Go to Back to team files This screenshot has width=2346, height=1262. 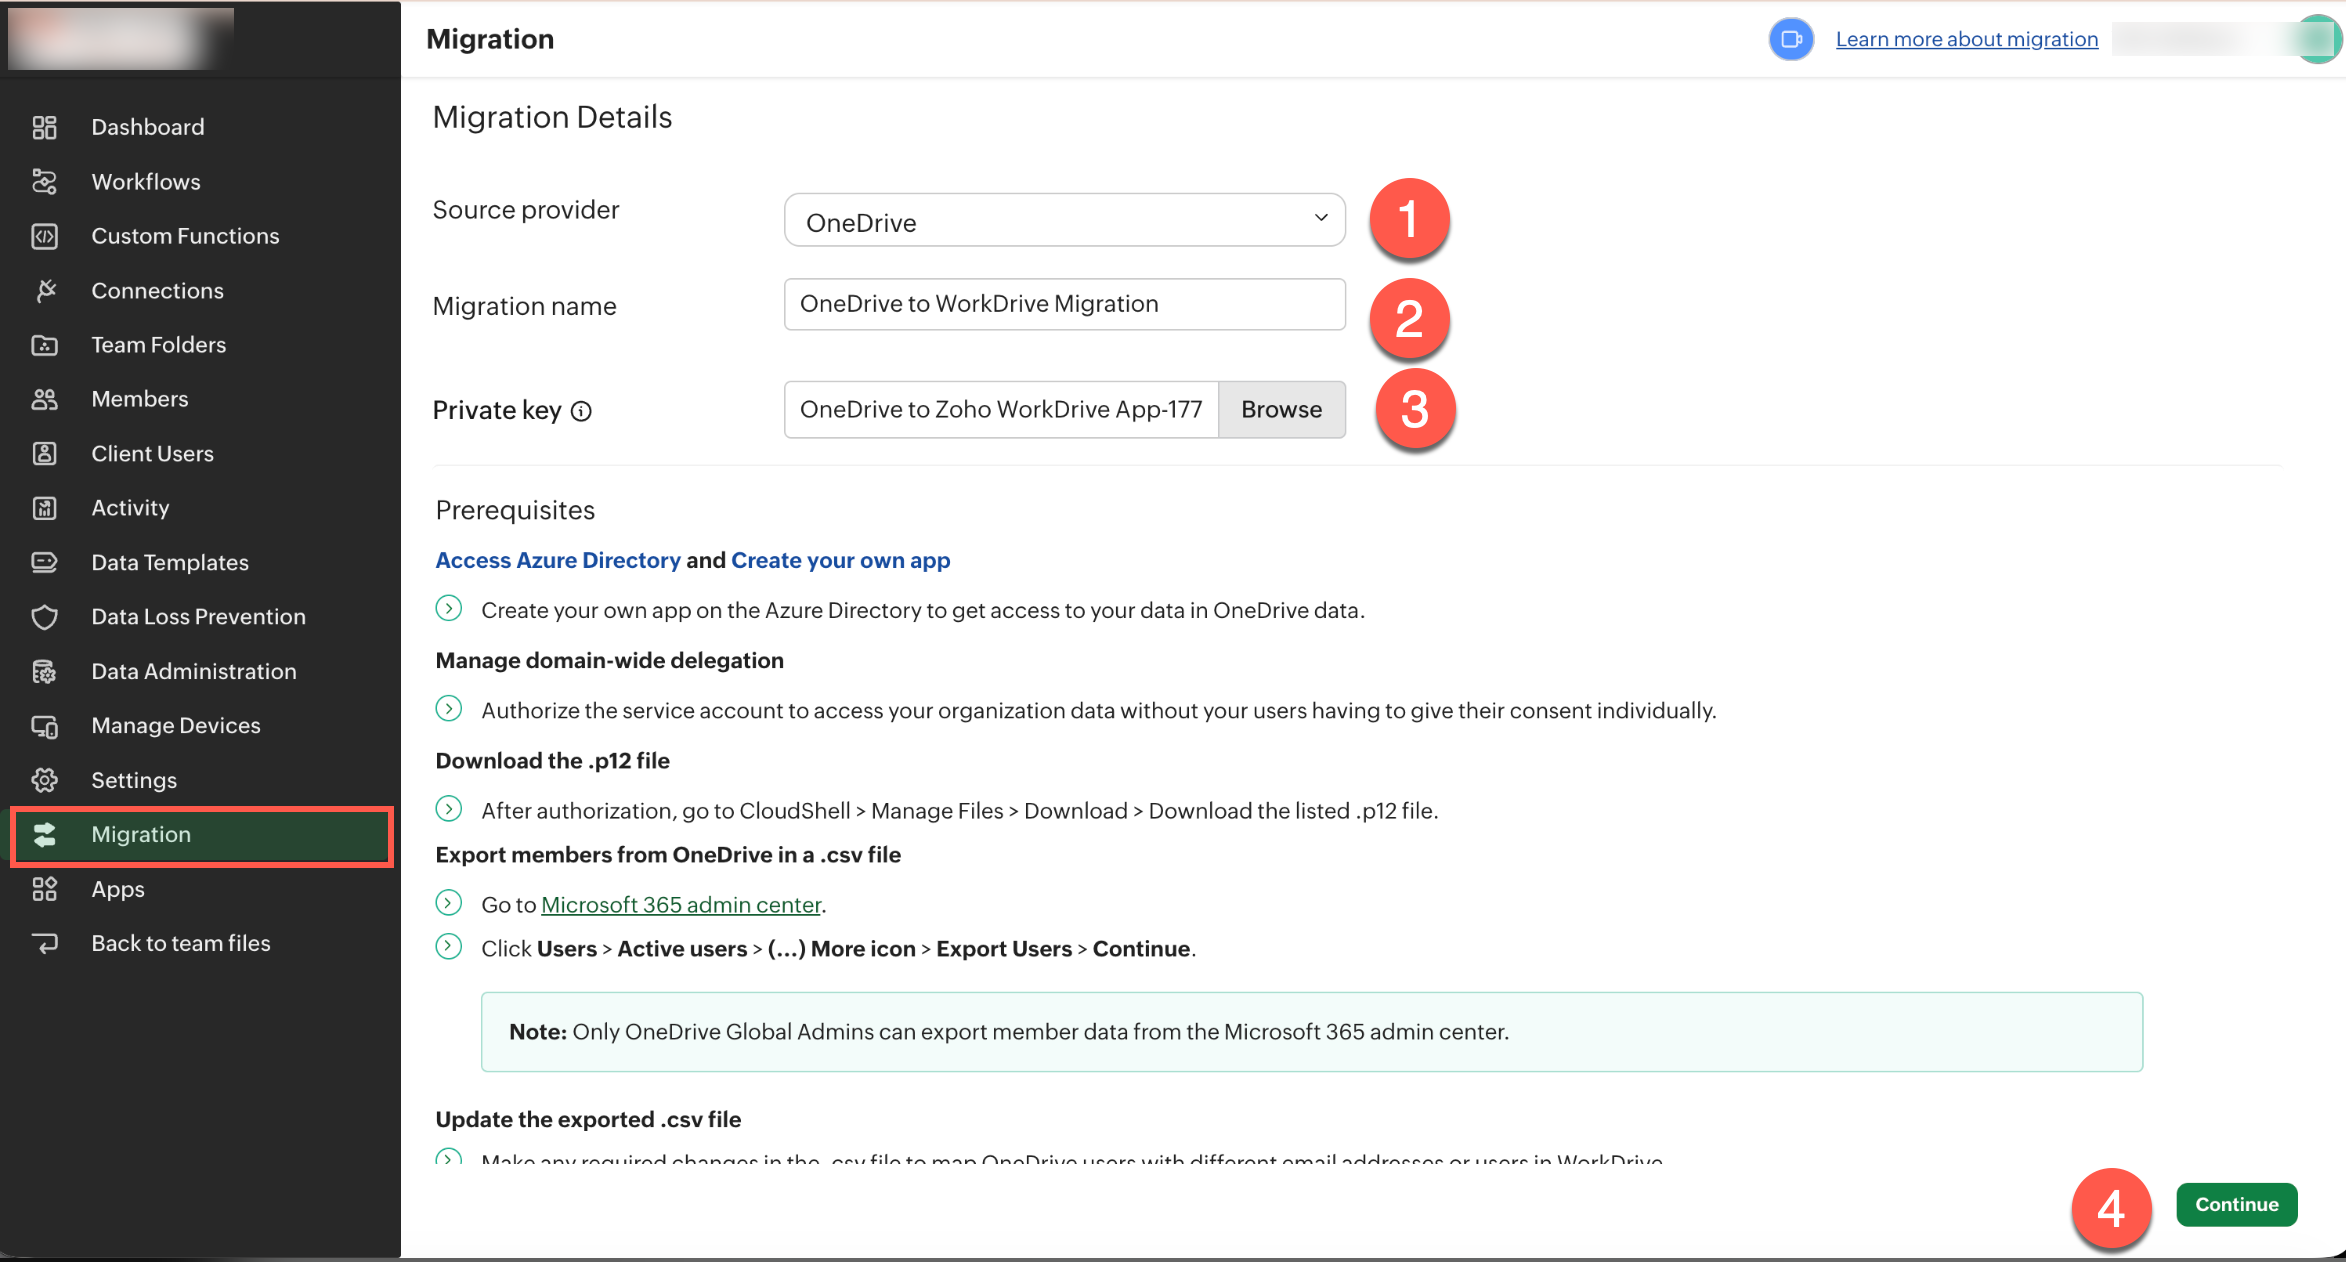click(x=180, y=943)
